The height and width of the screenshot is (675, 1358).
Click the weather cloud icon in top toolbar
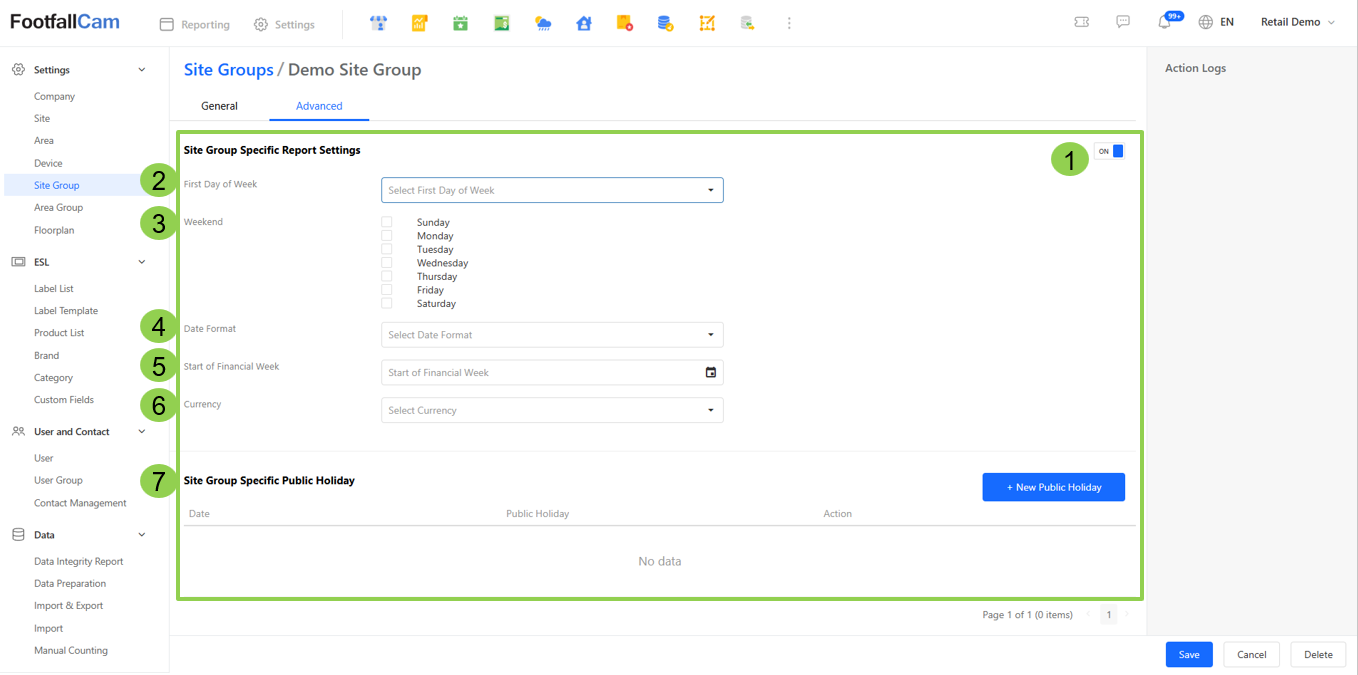tap(543, 23)
